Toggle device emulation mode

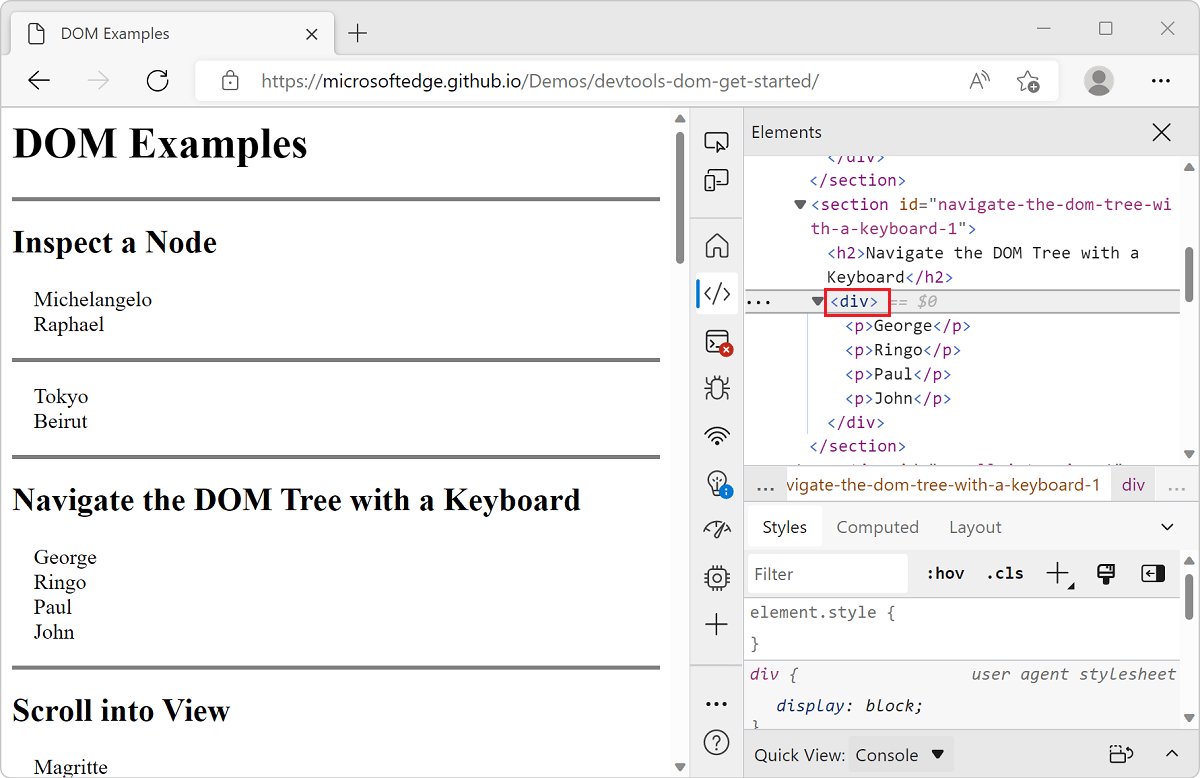[x=716, y=180]
